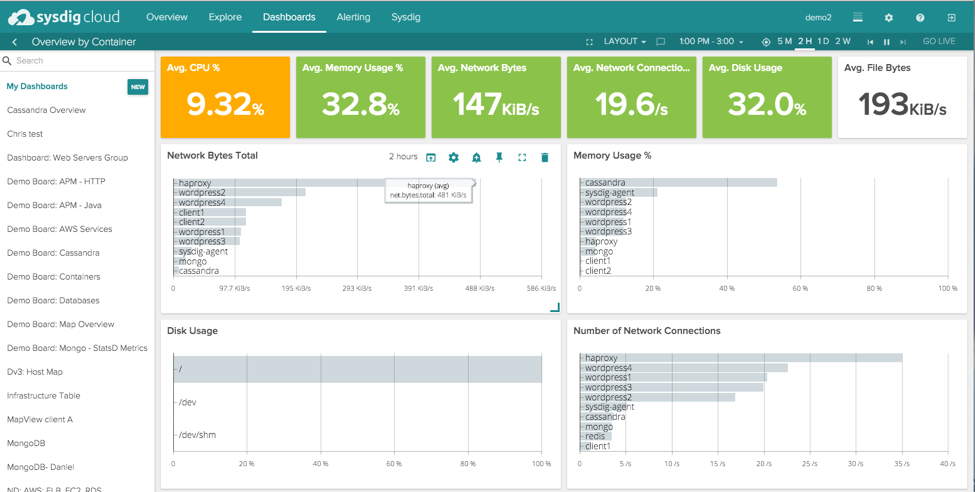
Task: Set time range to 2W
Action: (x=843, y=42)
